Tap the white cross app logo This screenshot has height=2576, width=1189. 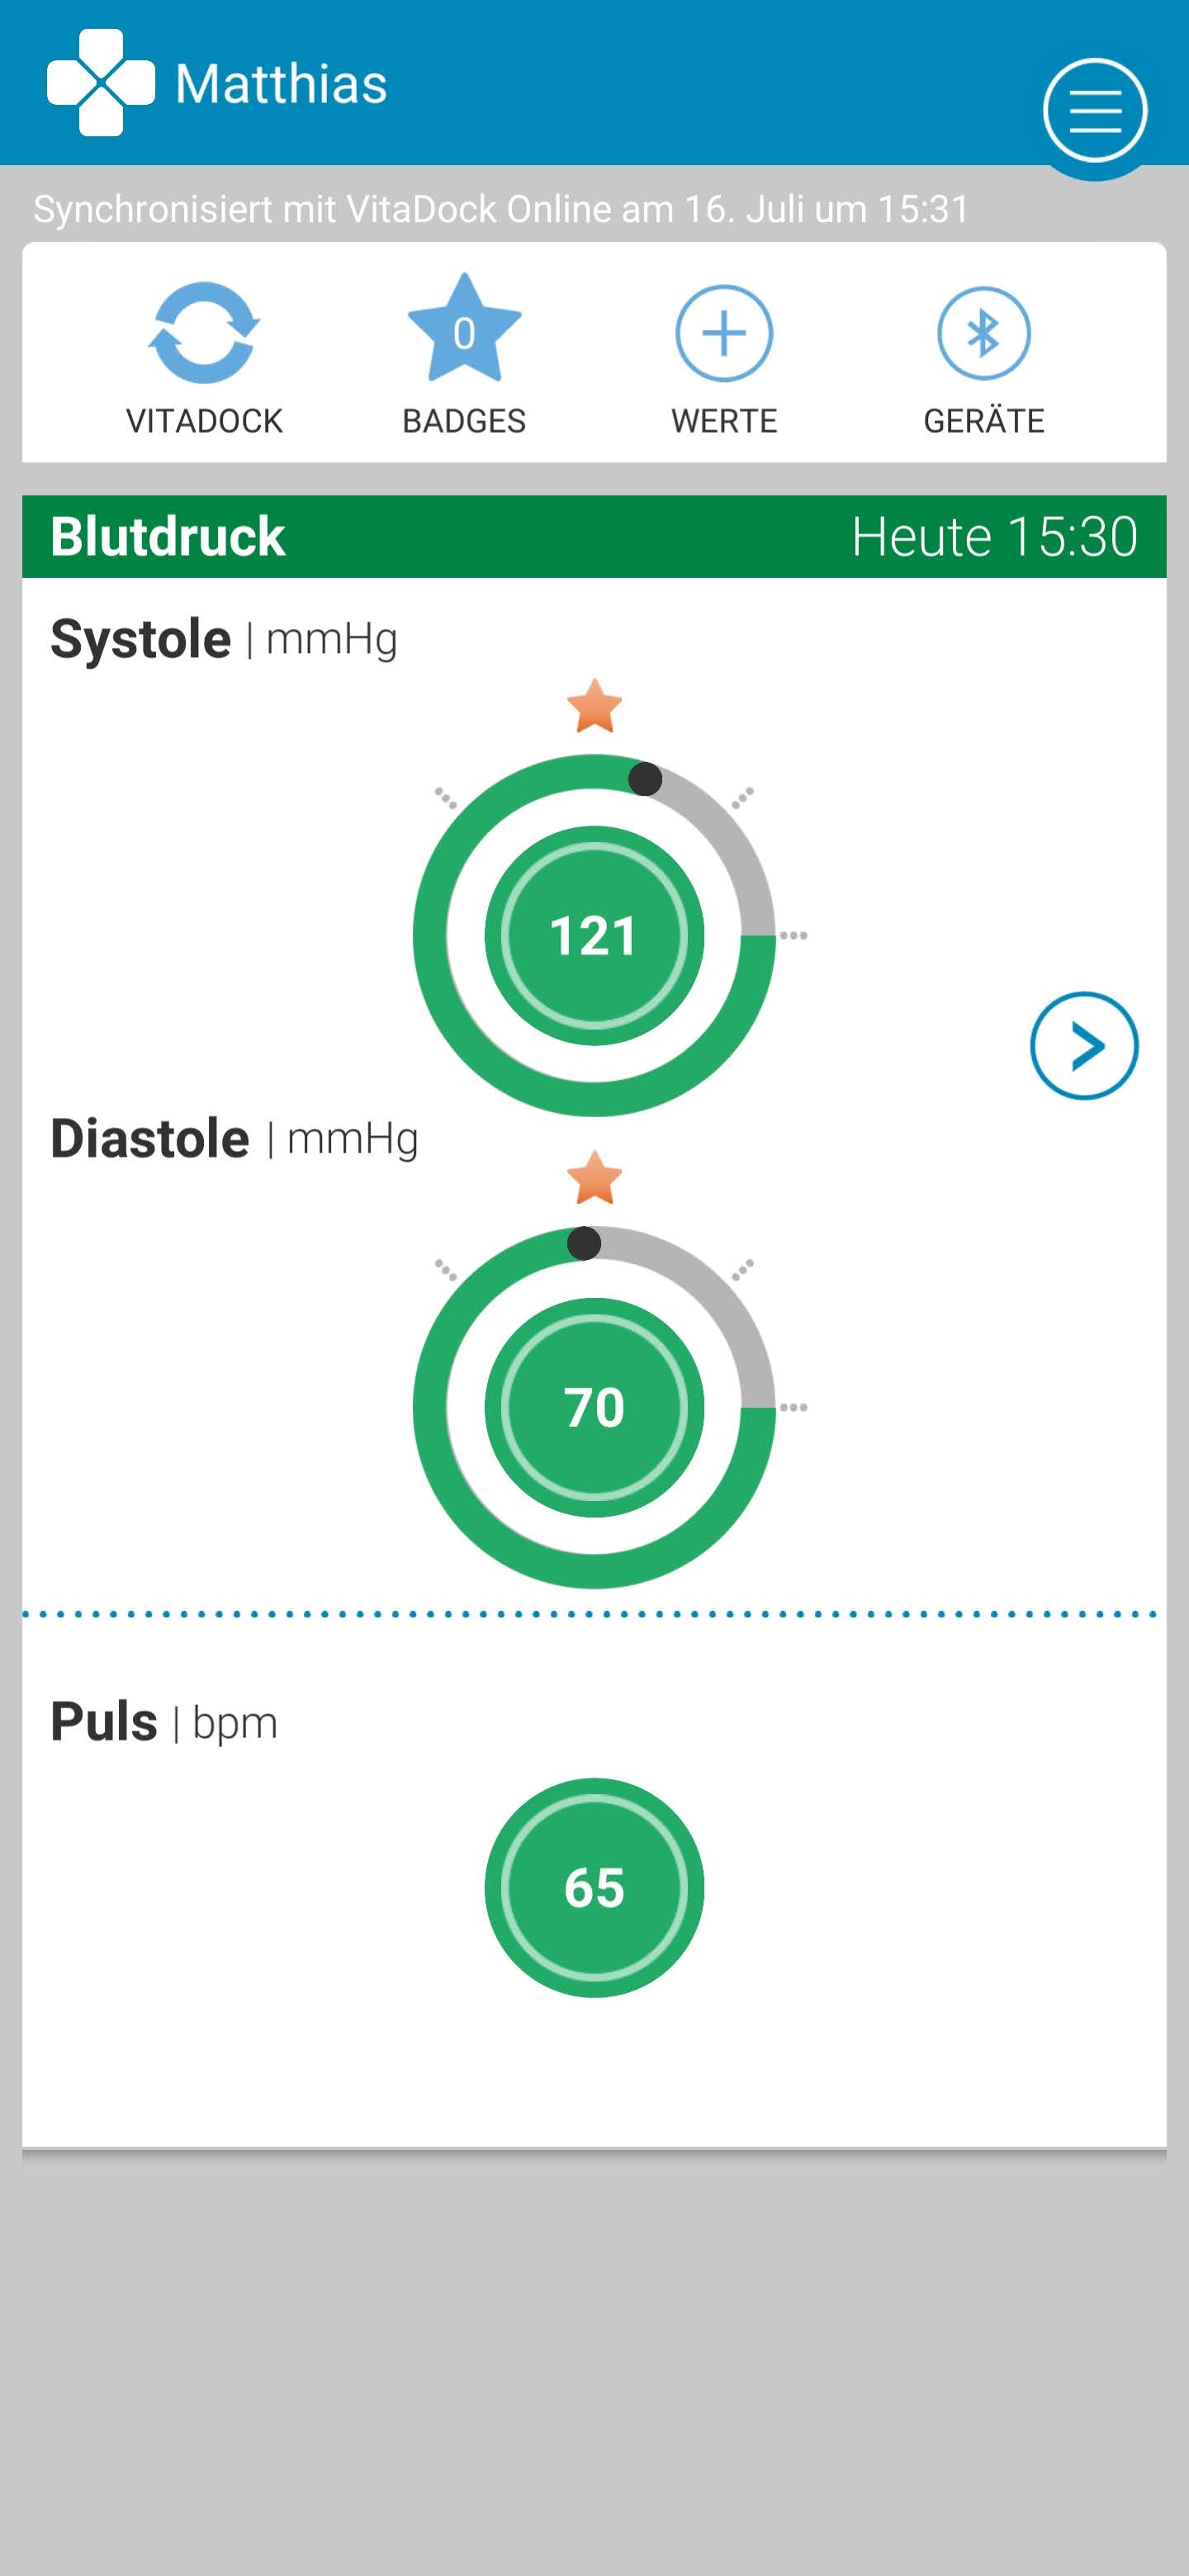100,83
